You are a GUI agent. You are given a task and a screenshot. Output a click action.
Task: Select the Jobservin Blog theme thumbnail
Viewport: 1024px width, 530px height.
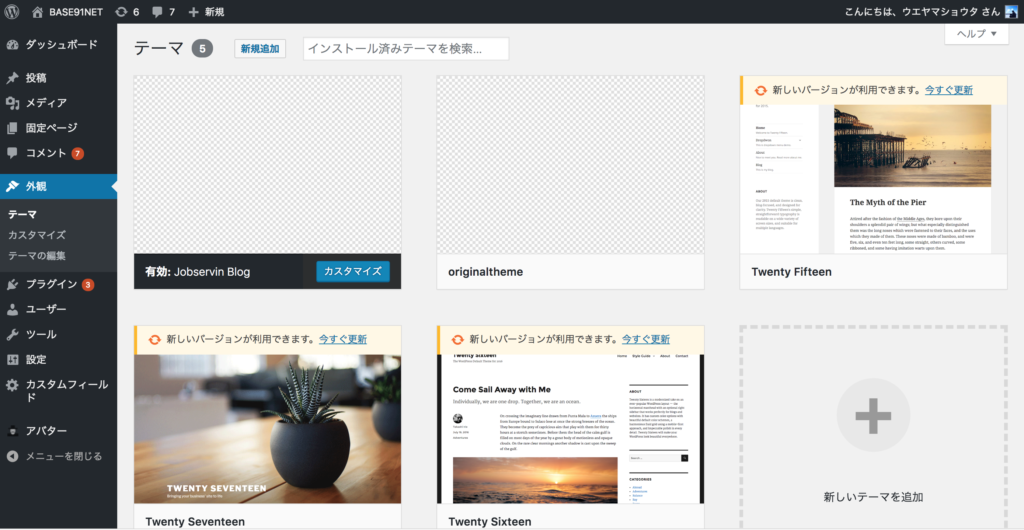click(x=268, y=164)
